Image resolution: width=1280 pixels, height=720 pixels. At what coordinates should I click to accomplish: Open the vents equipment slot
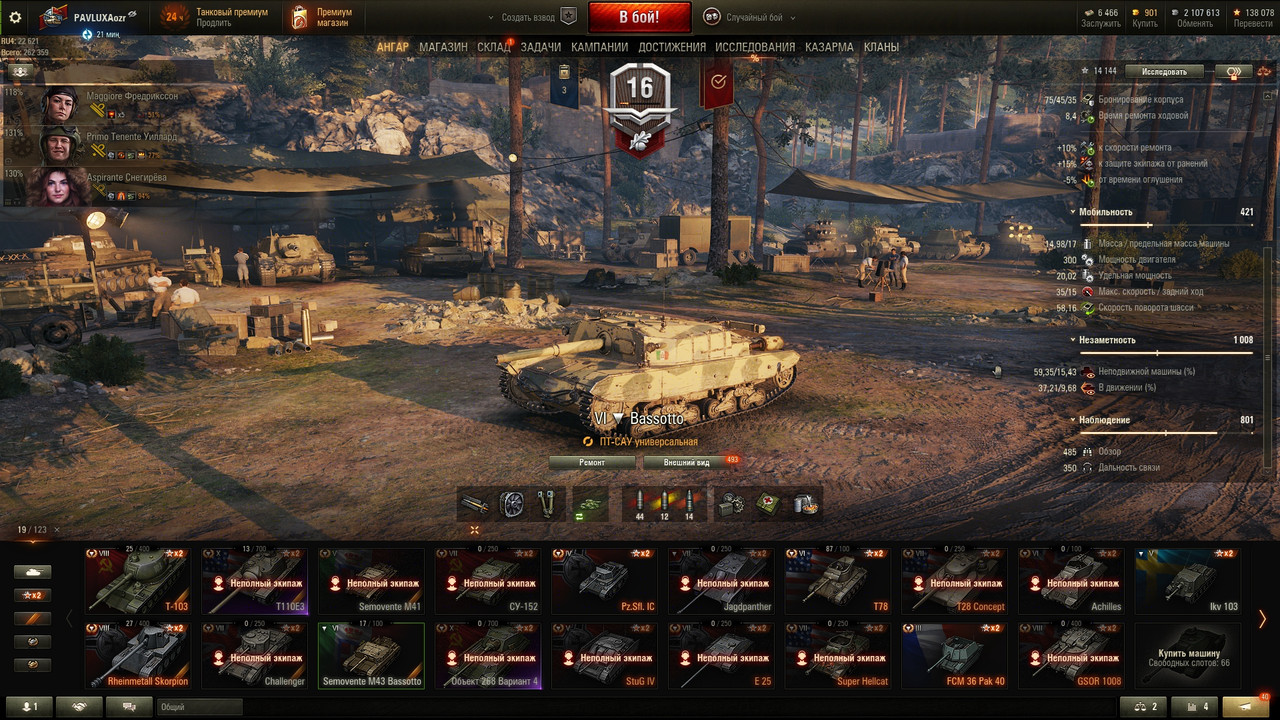(512, 505)
